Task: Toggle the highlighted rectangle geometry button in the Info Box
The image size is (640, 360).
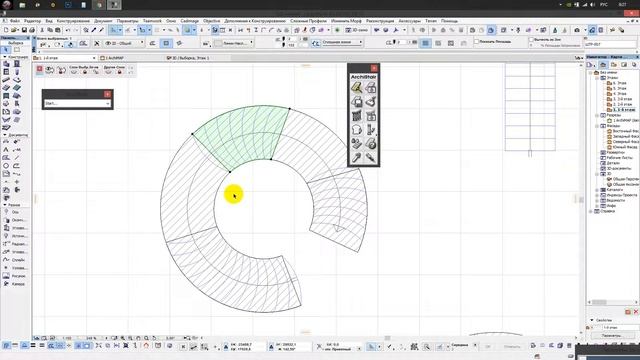Action: [166, 43]
